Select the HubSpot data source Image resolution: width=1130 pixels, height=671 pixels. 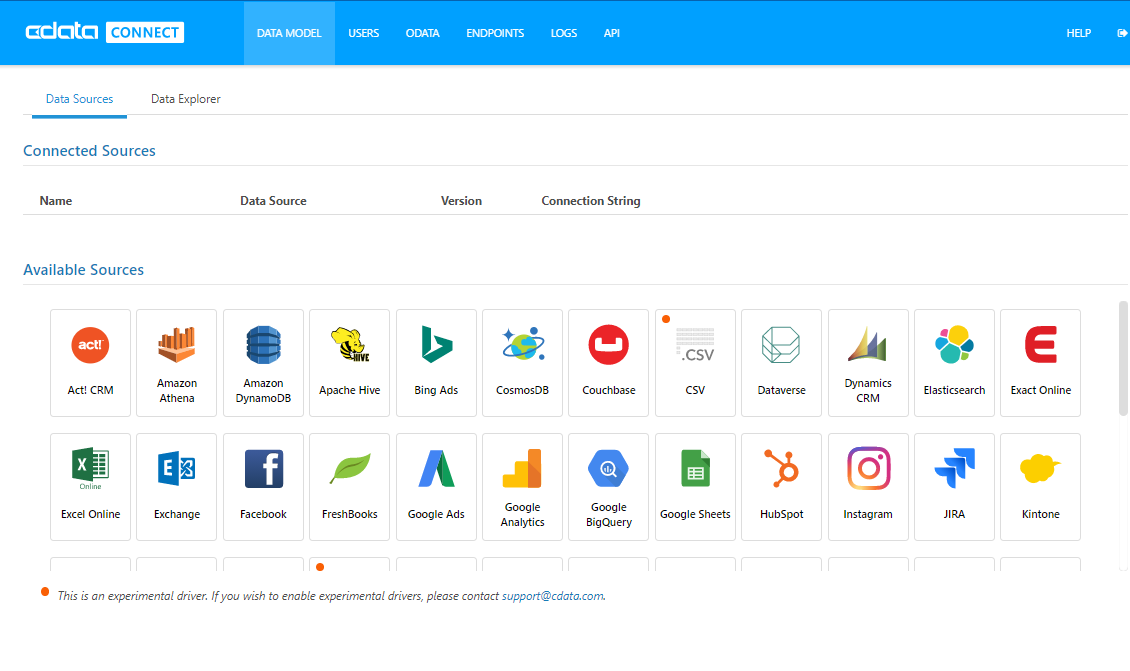pos(781,486)
